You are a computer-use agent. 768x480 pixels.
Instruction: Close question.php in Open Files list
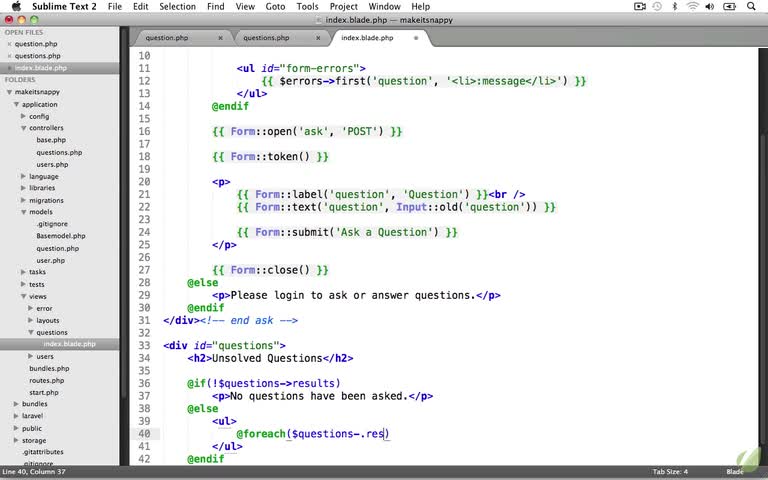point(9,44)
